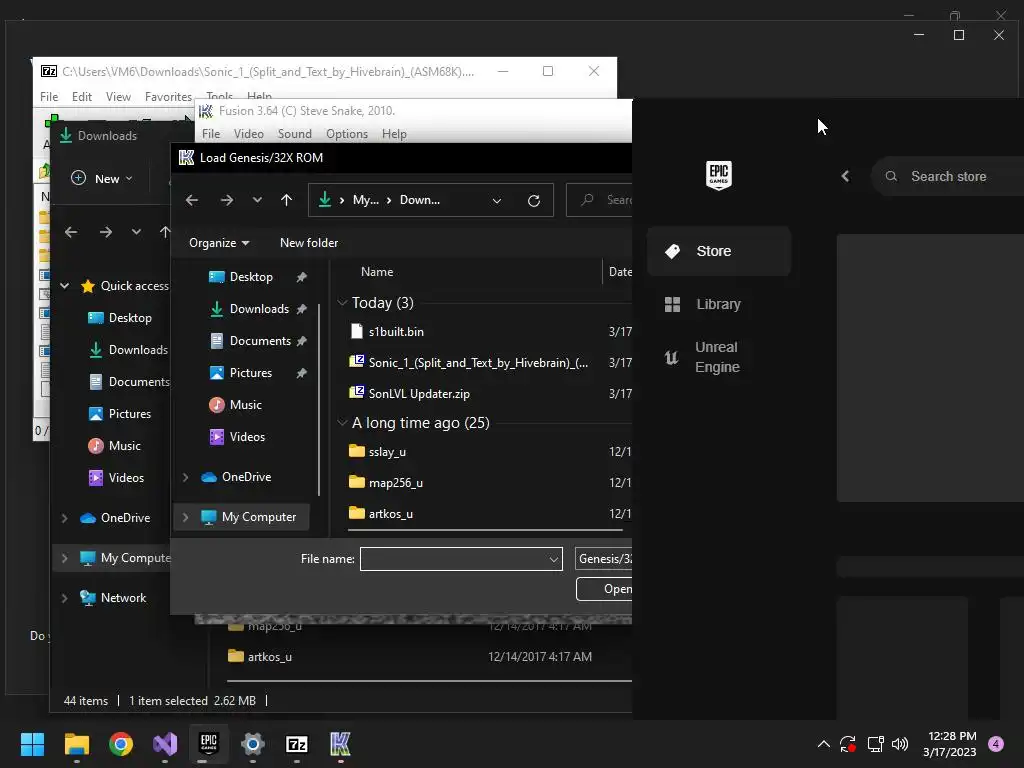Open File menu in Fusion 3.64
The height and width of the screenshot is (768, 1024).
click(x=211, y=134)
